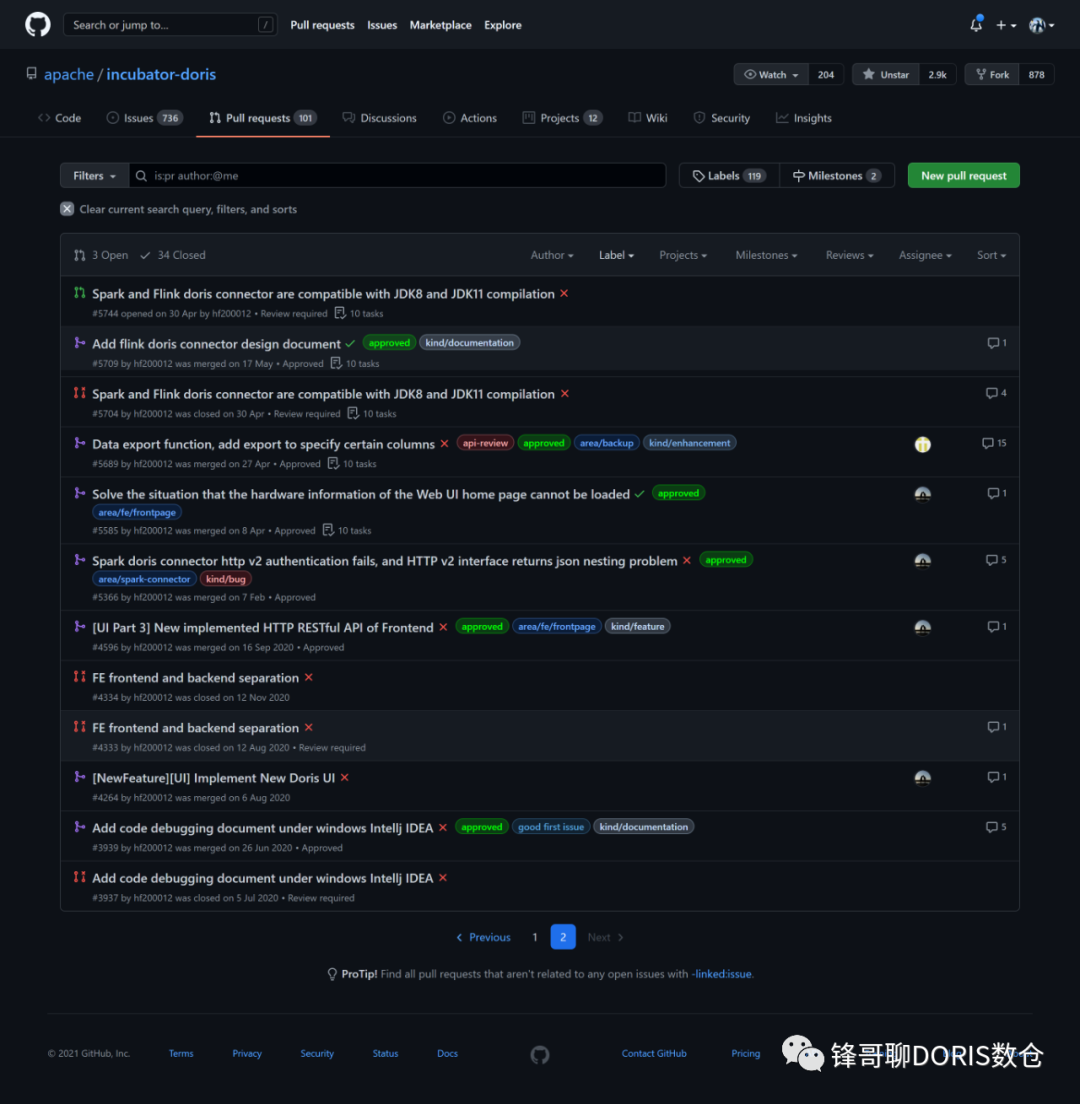This screenshot has height=1104, width=1080.
Task: Click the tasks icon on PR #5744
Action: click(x=340, y=313)
